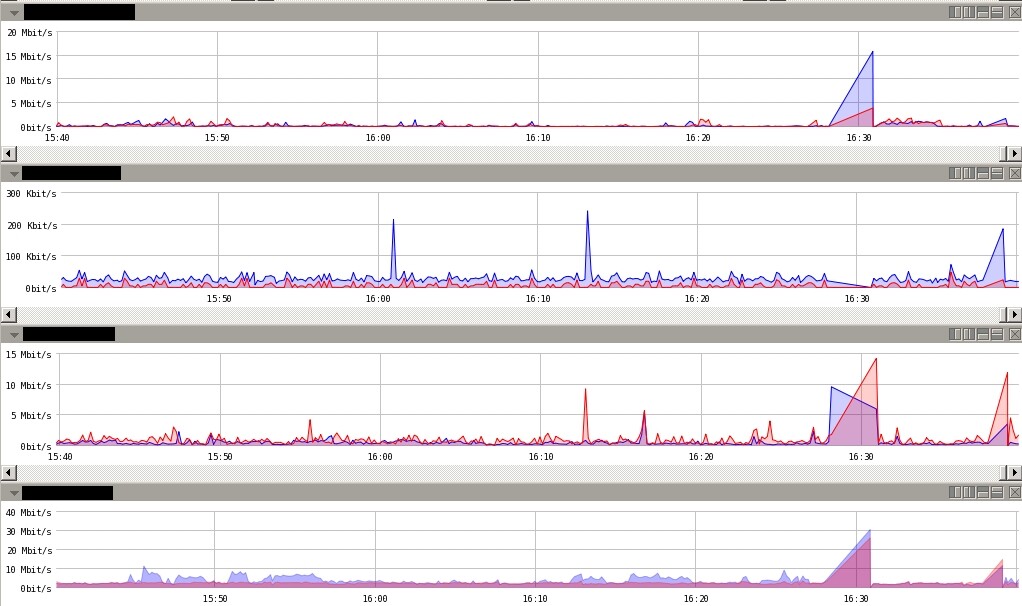Click left scroll arrow under the third graph
This screenshot has width=1022, height=606.
point(8,472)
